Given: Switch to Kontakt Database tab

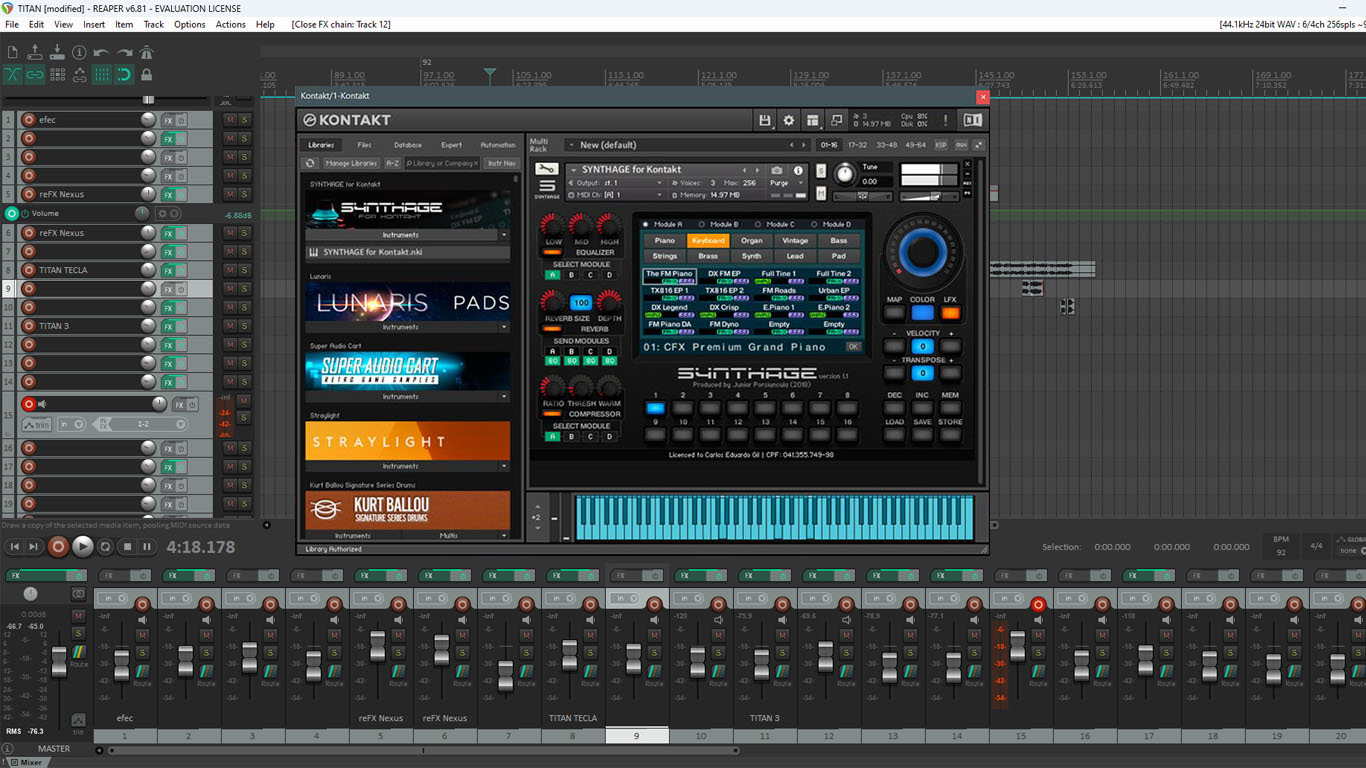Looking at the screenshot, I should [408, 145].
